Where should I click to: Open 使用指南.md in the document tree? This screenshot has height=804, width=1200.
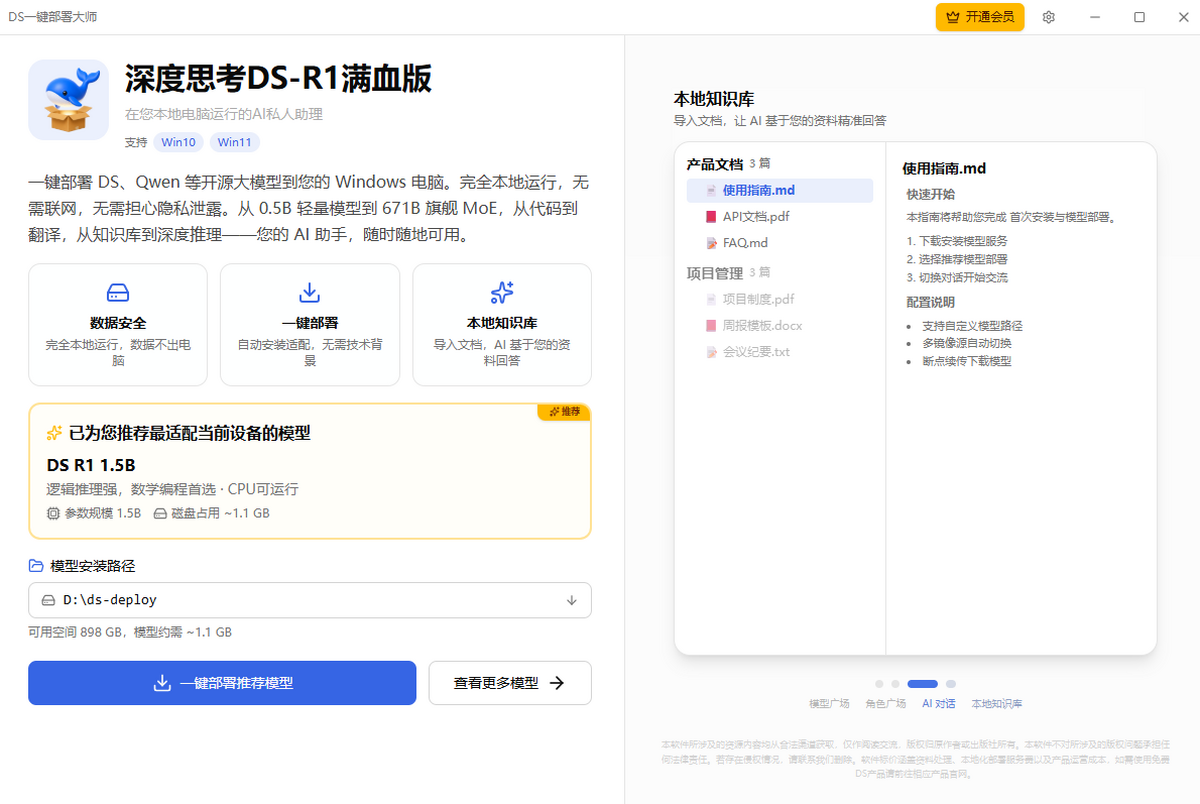point(779,190)
